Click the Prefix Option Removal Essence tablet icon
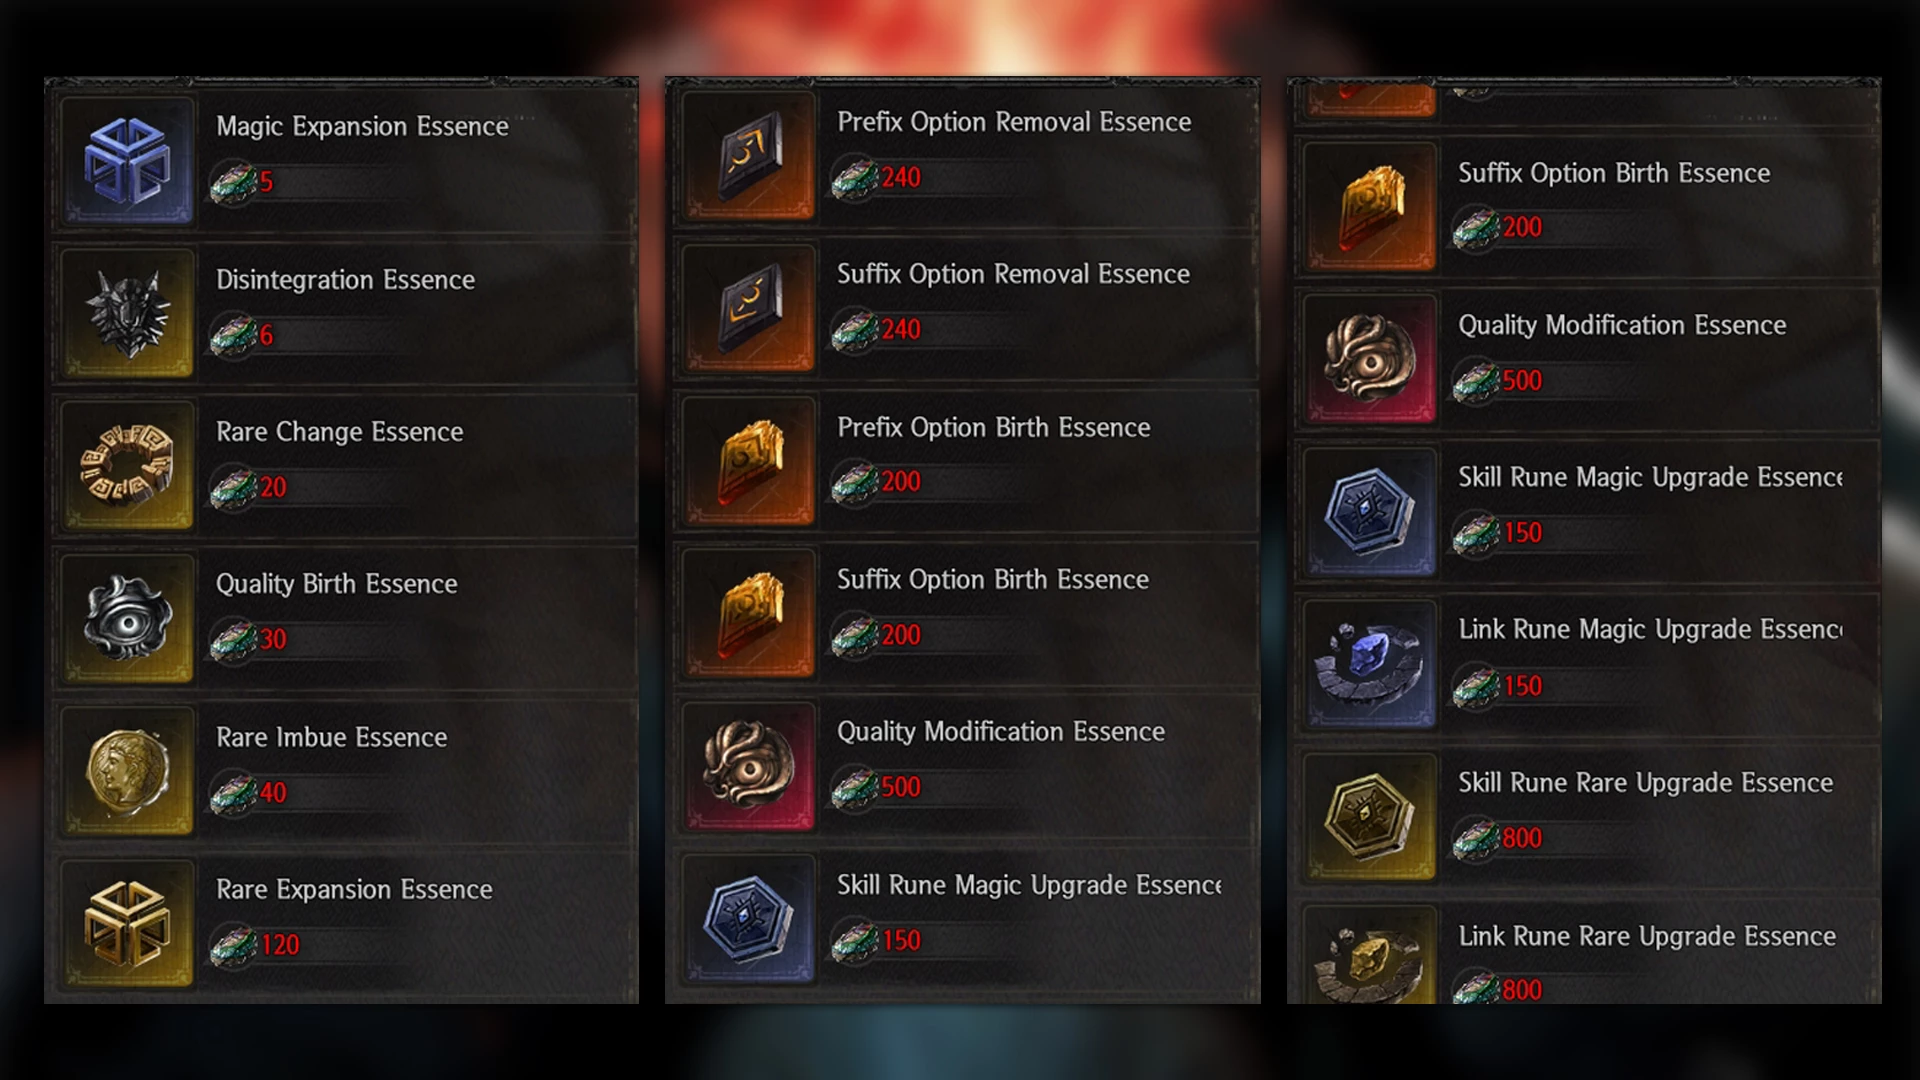Viewport: 1920px width, 1080px height. pyautogui.click(x=749, y=156)
